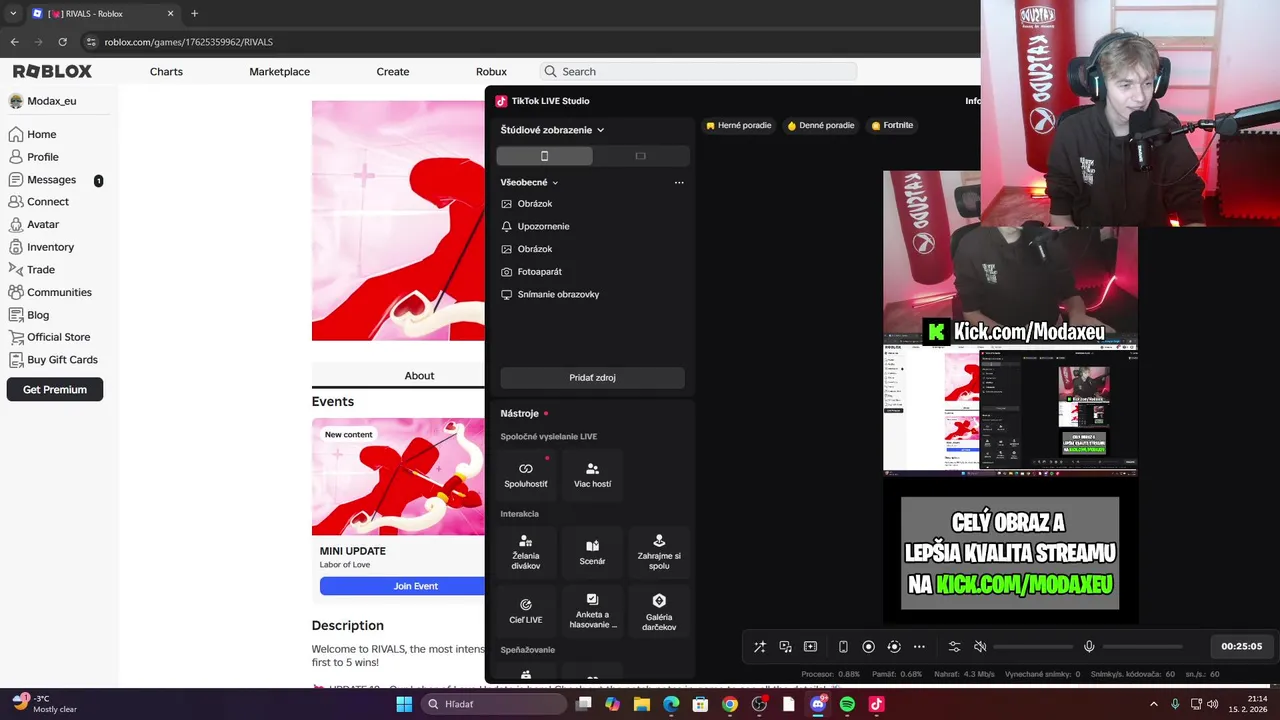Select portrait phone layout toggle

(545, 156)
